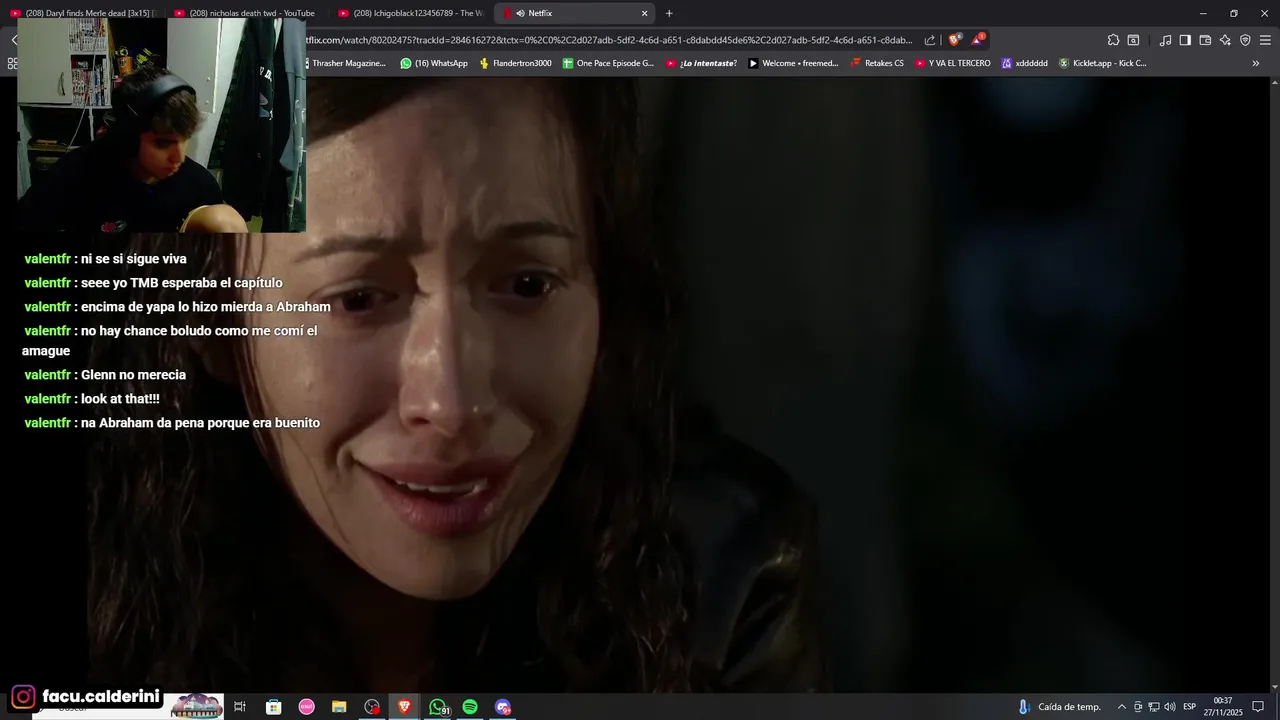Viewport: 1280px width, 720px height.
Task: Close the Netflix tab
Action: pyautogui.click(x=645, y=13)
